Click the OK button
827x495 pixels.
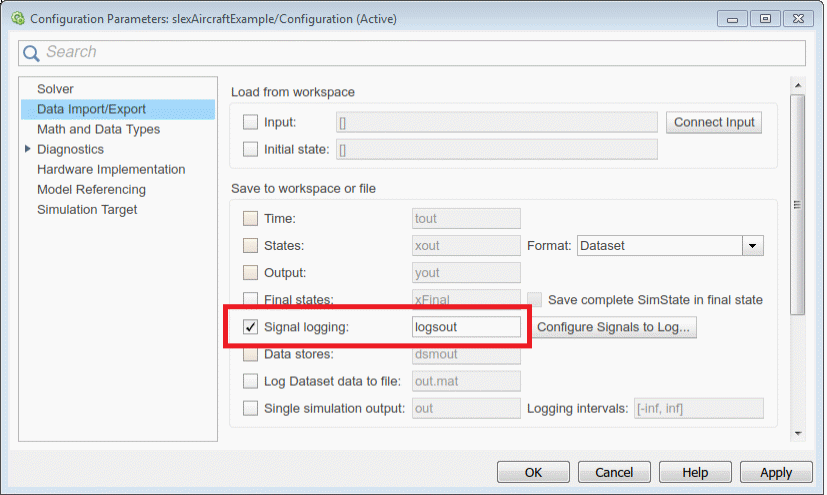click(x=533, y=472)
